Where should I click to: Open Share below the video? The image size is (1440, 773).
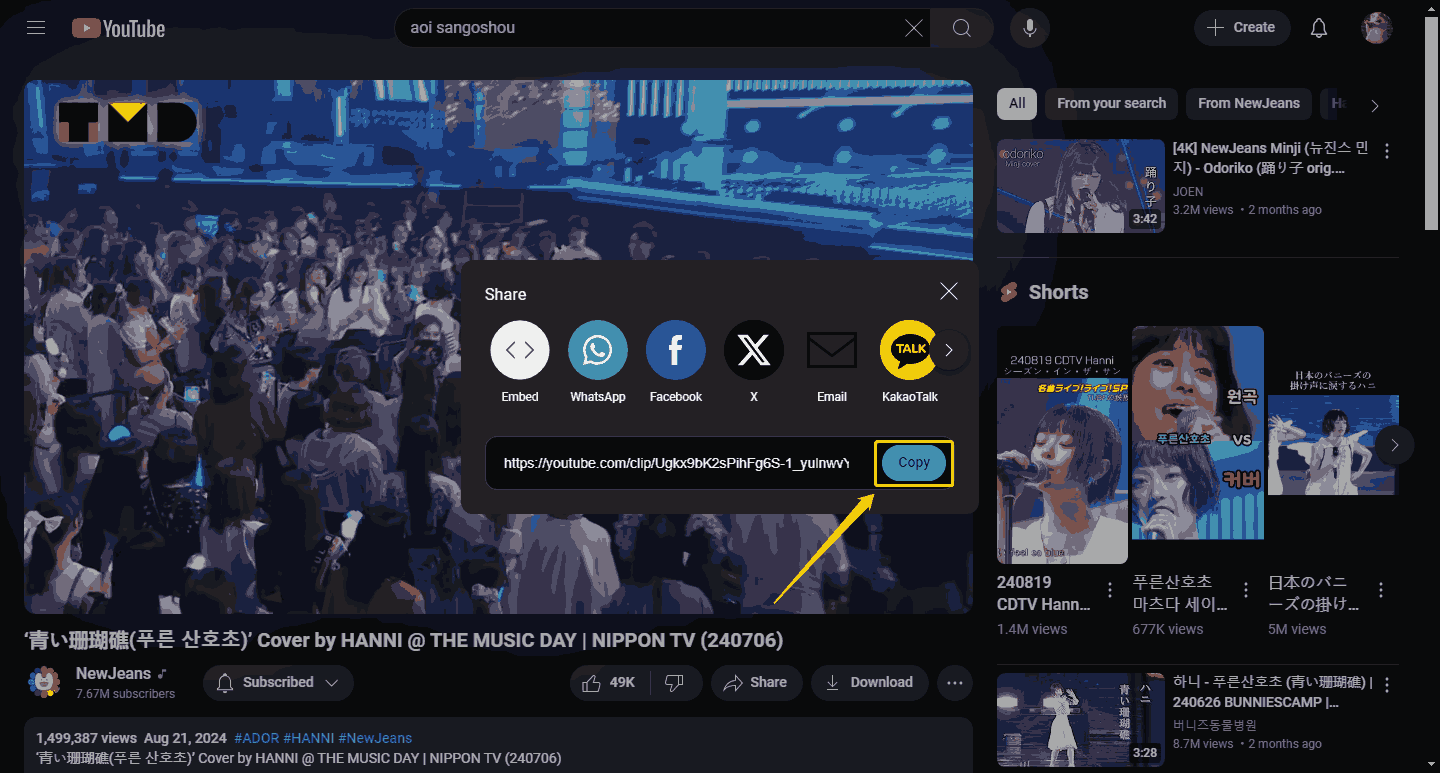(756, 683)
